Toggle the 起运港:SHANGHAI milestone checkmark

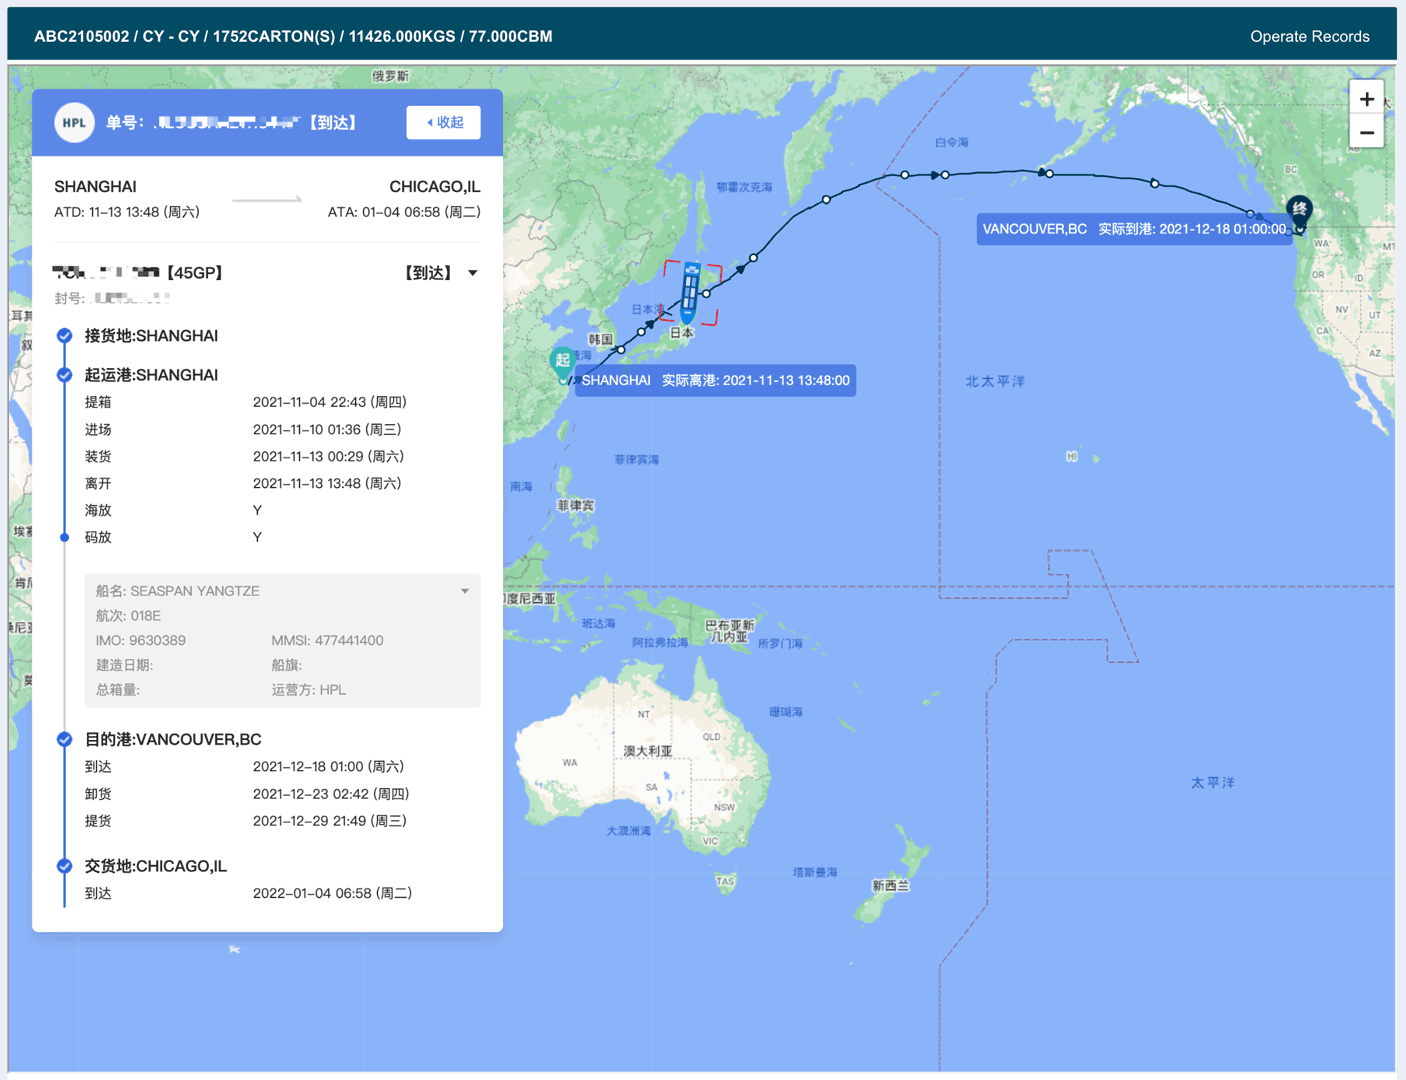click(x=65, y=375)
